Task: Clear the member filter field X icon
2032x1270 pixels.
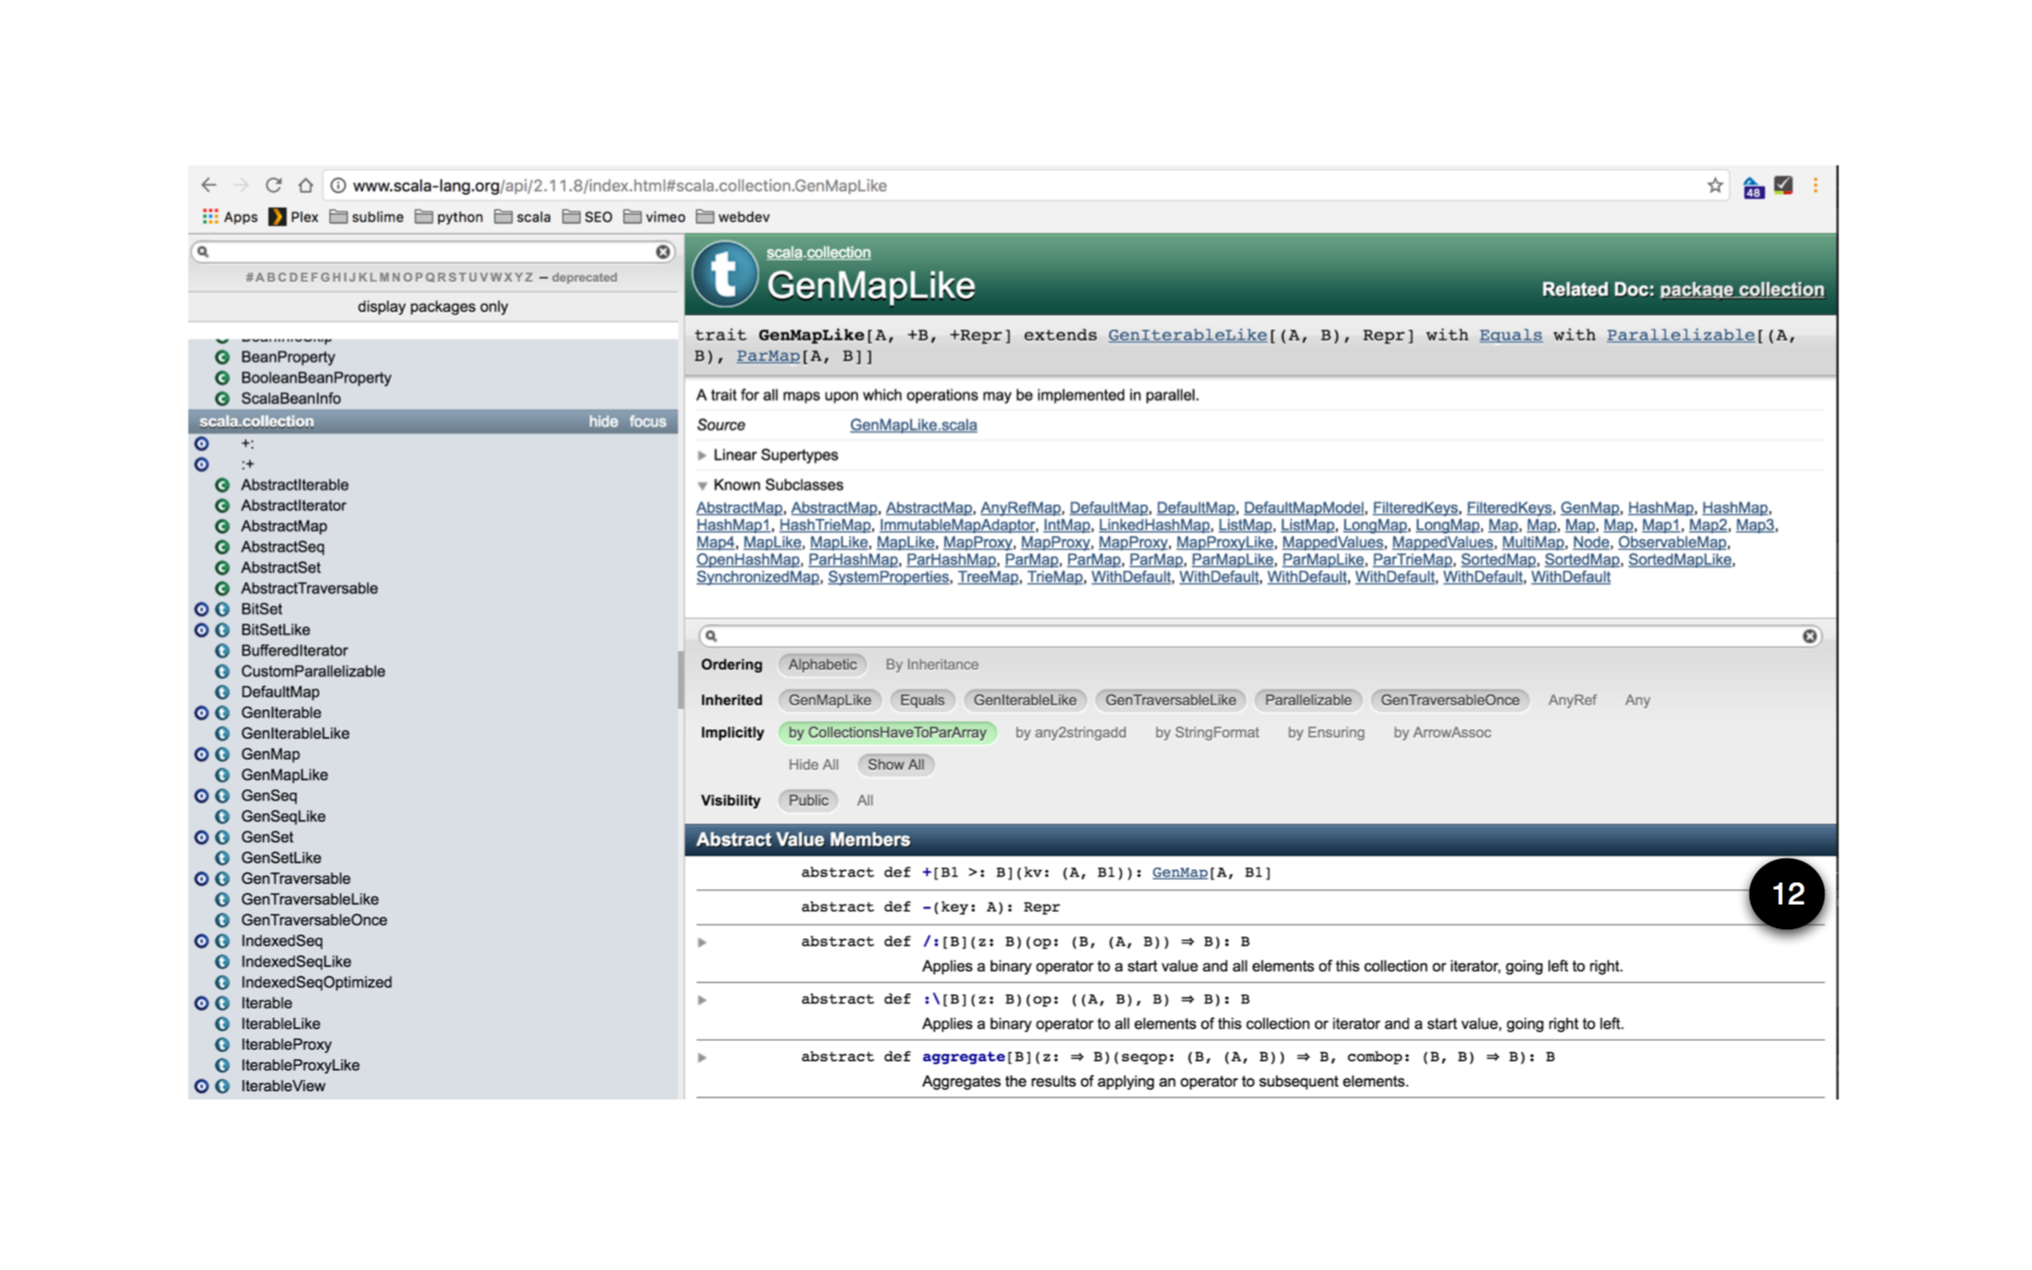Action: (x=1809, y=636)
